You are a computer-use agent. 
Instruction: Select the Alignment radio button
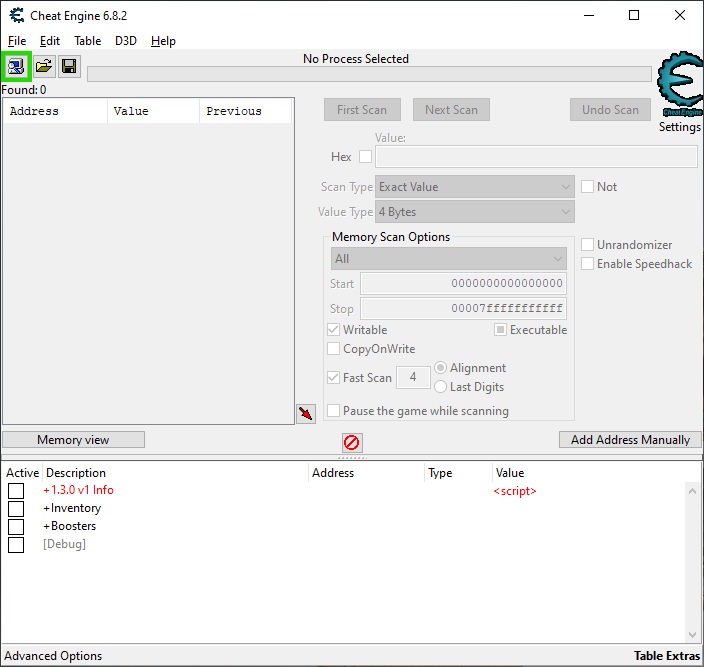coord(440,368)
